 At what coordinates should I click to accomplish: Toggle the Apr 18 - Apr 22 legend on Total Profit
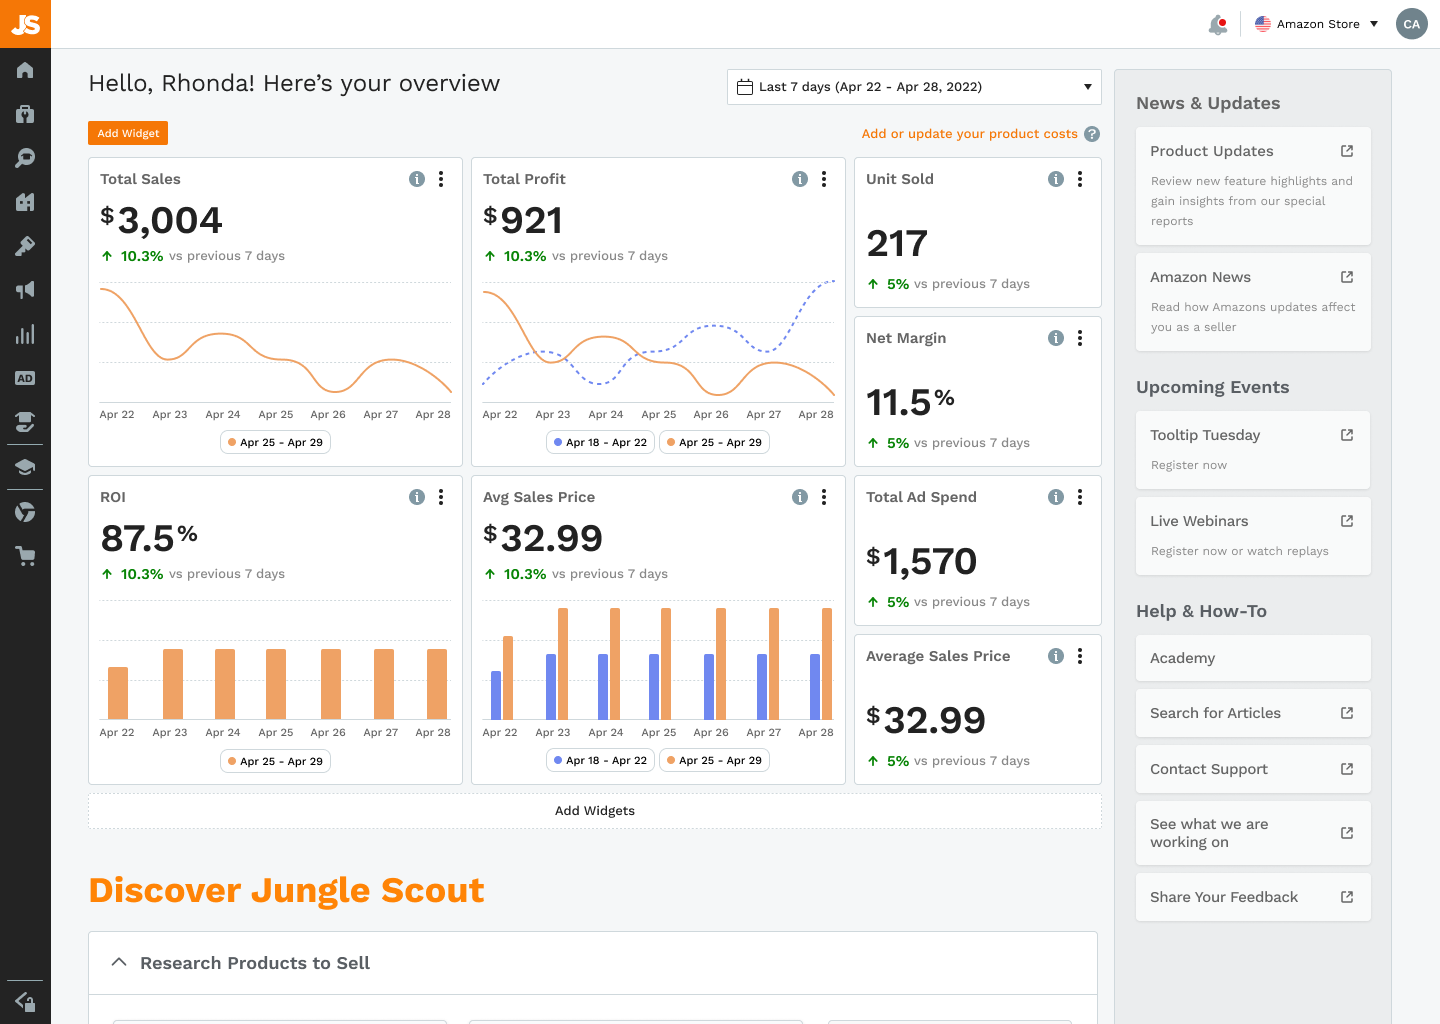pos(600,441)
